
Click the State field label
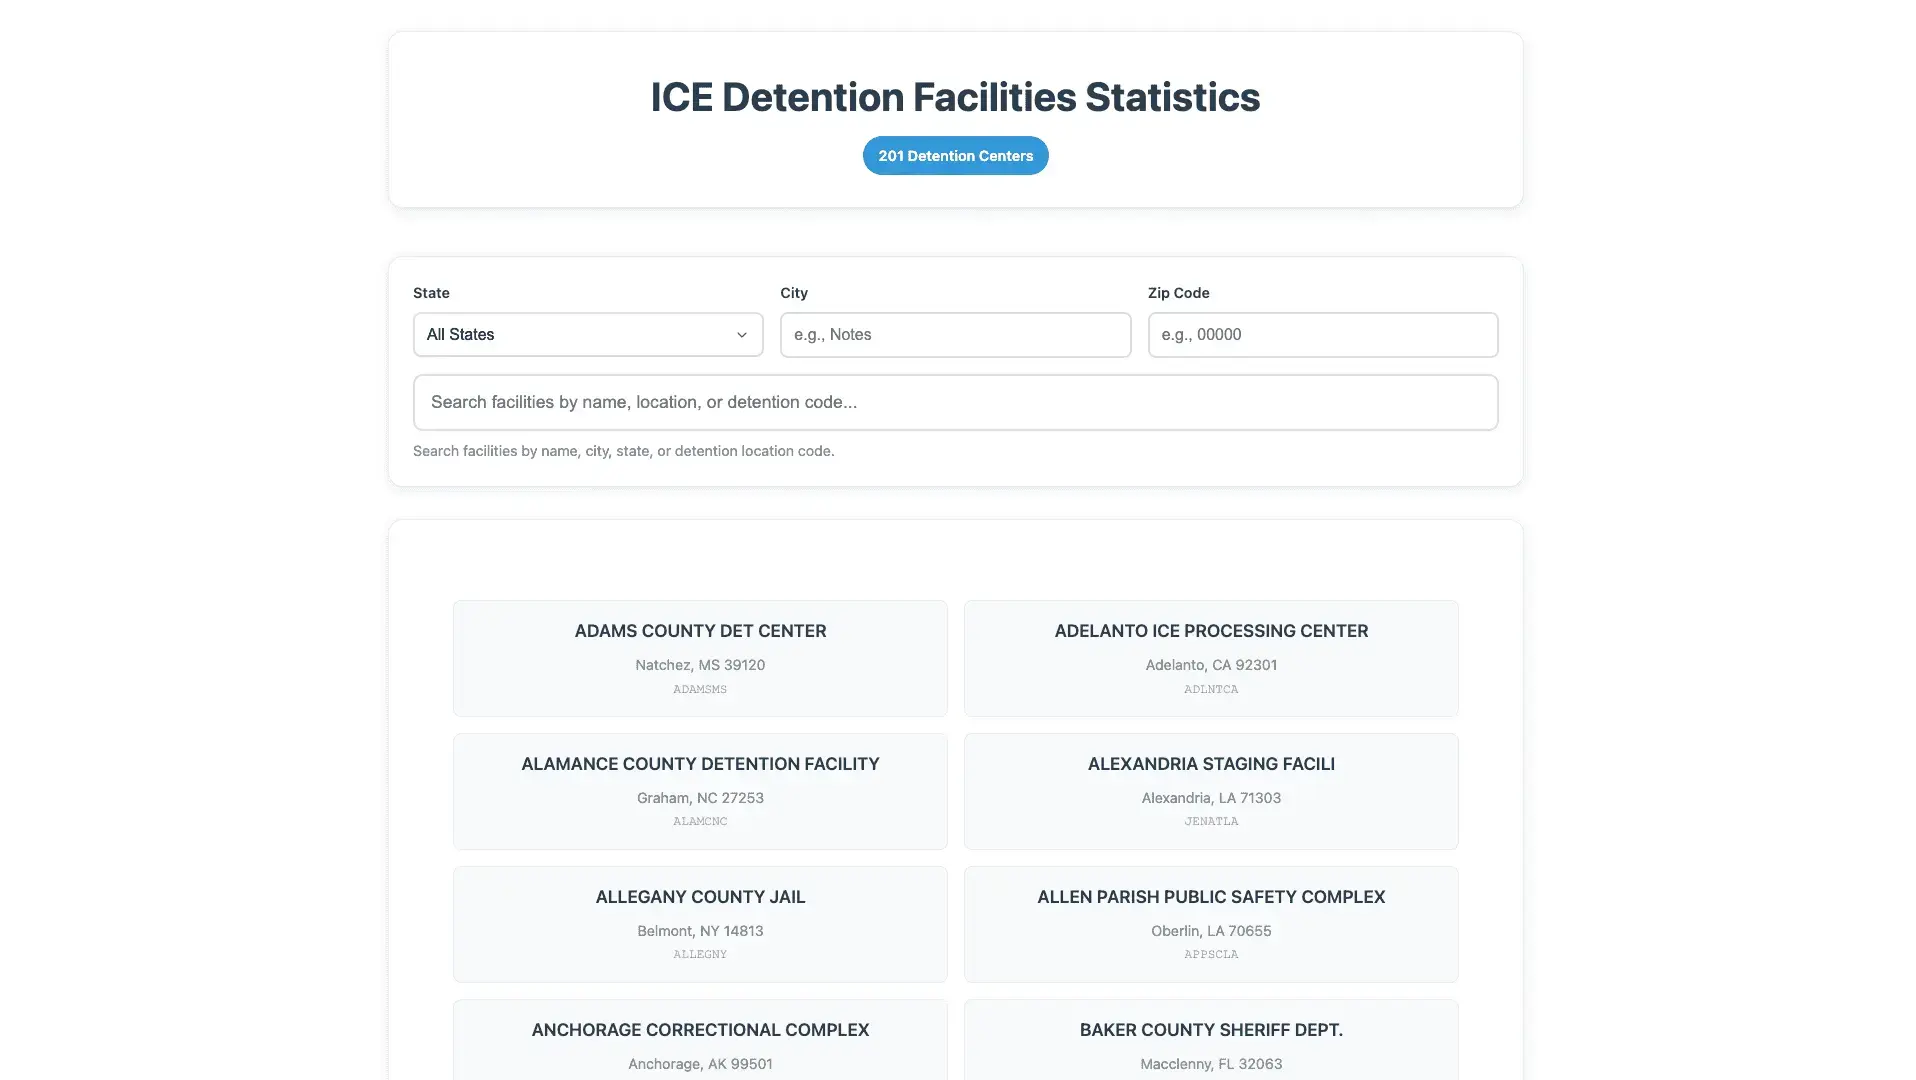click(430, 292)
